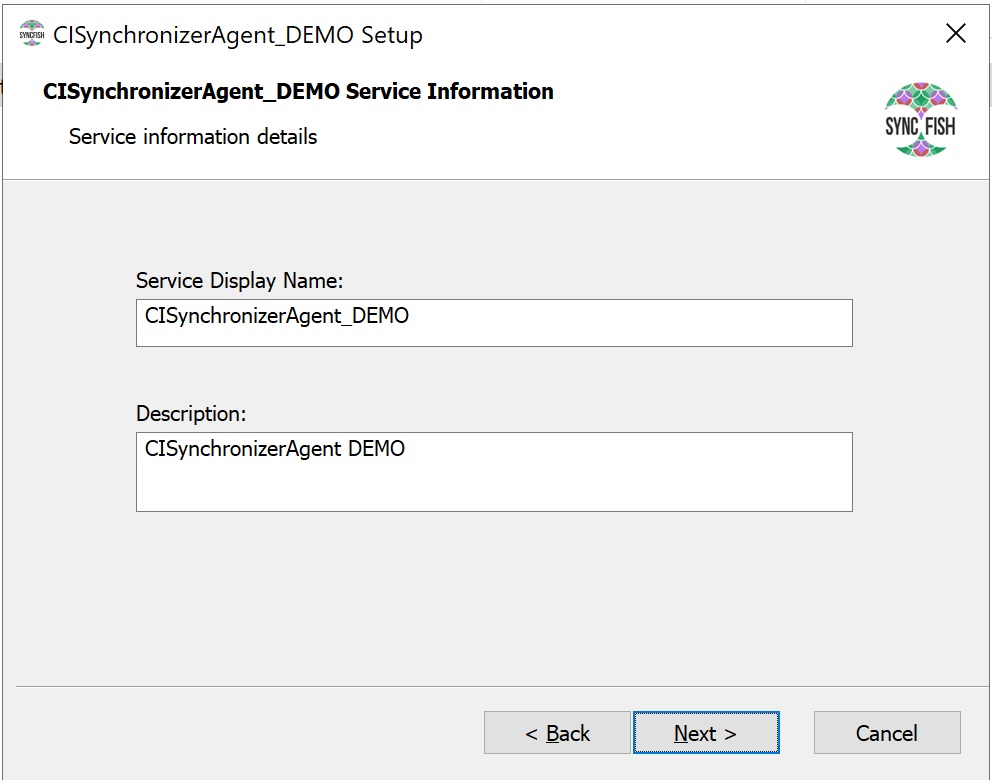
Task: Click 'Service information details' subtitle
Action: 193,137
